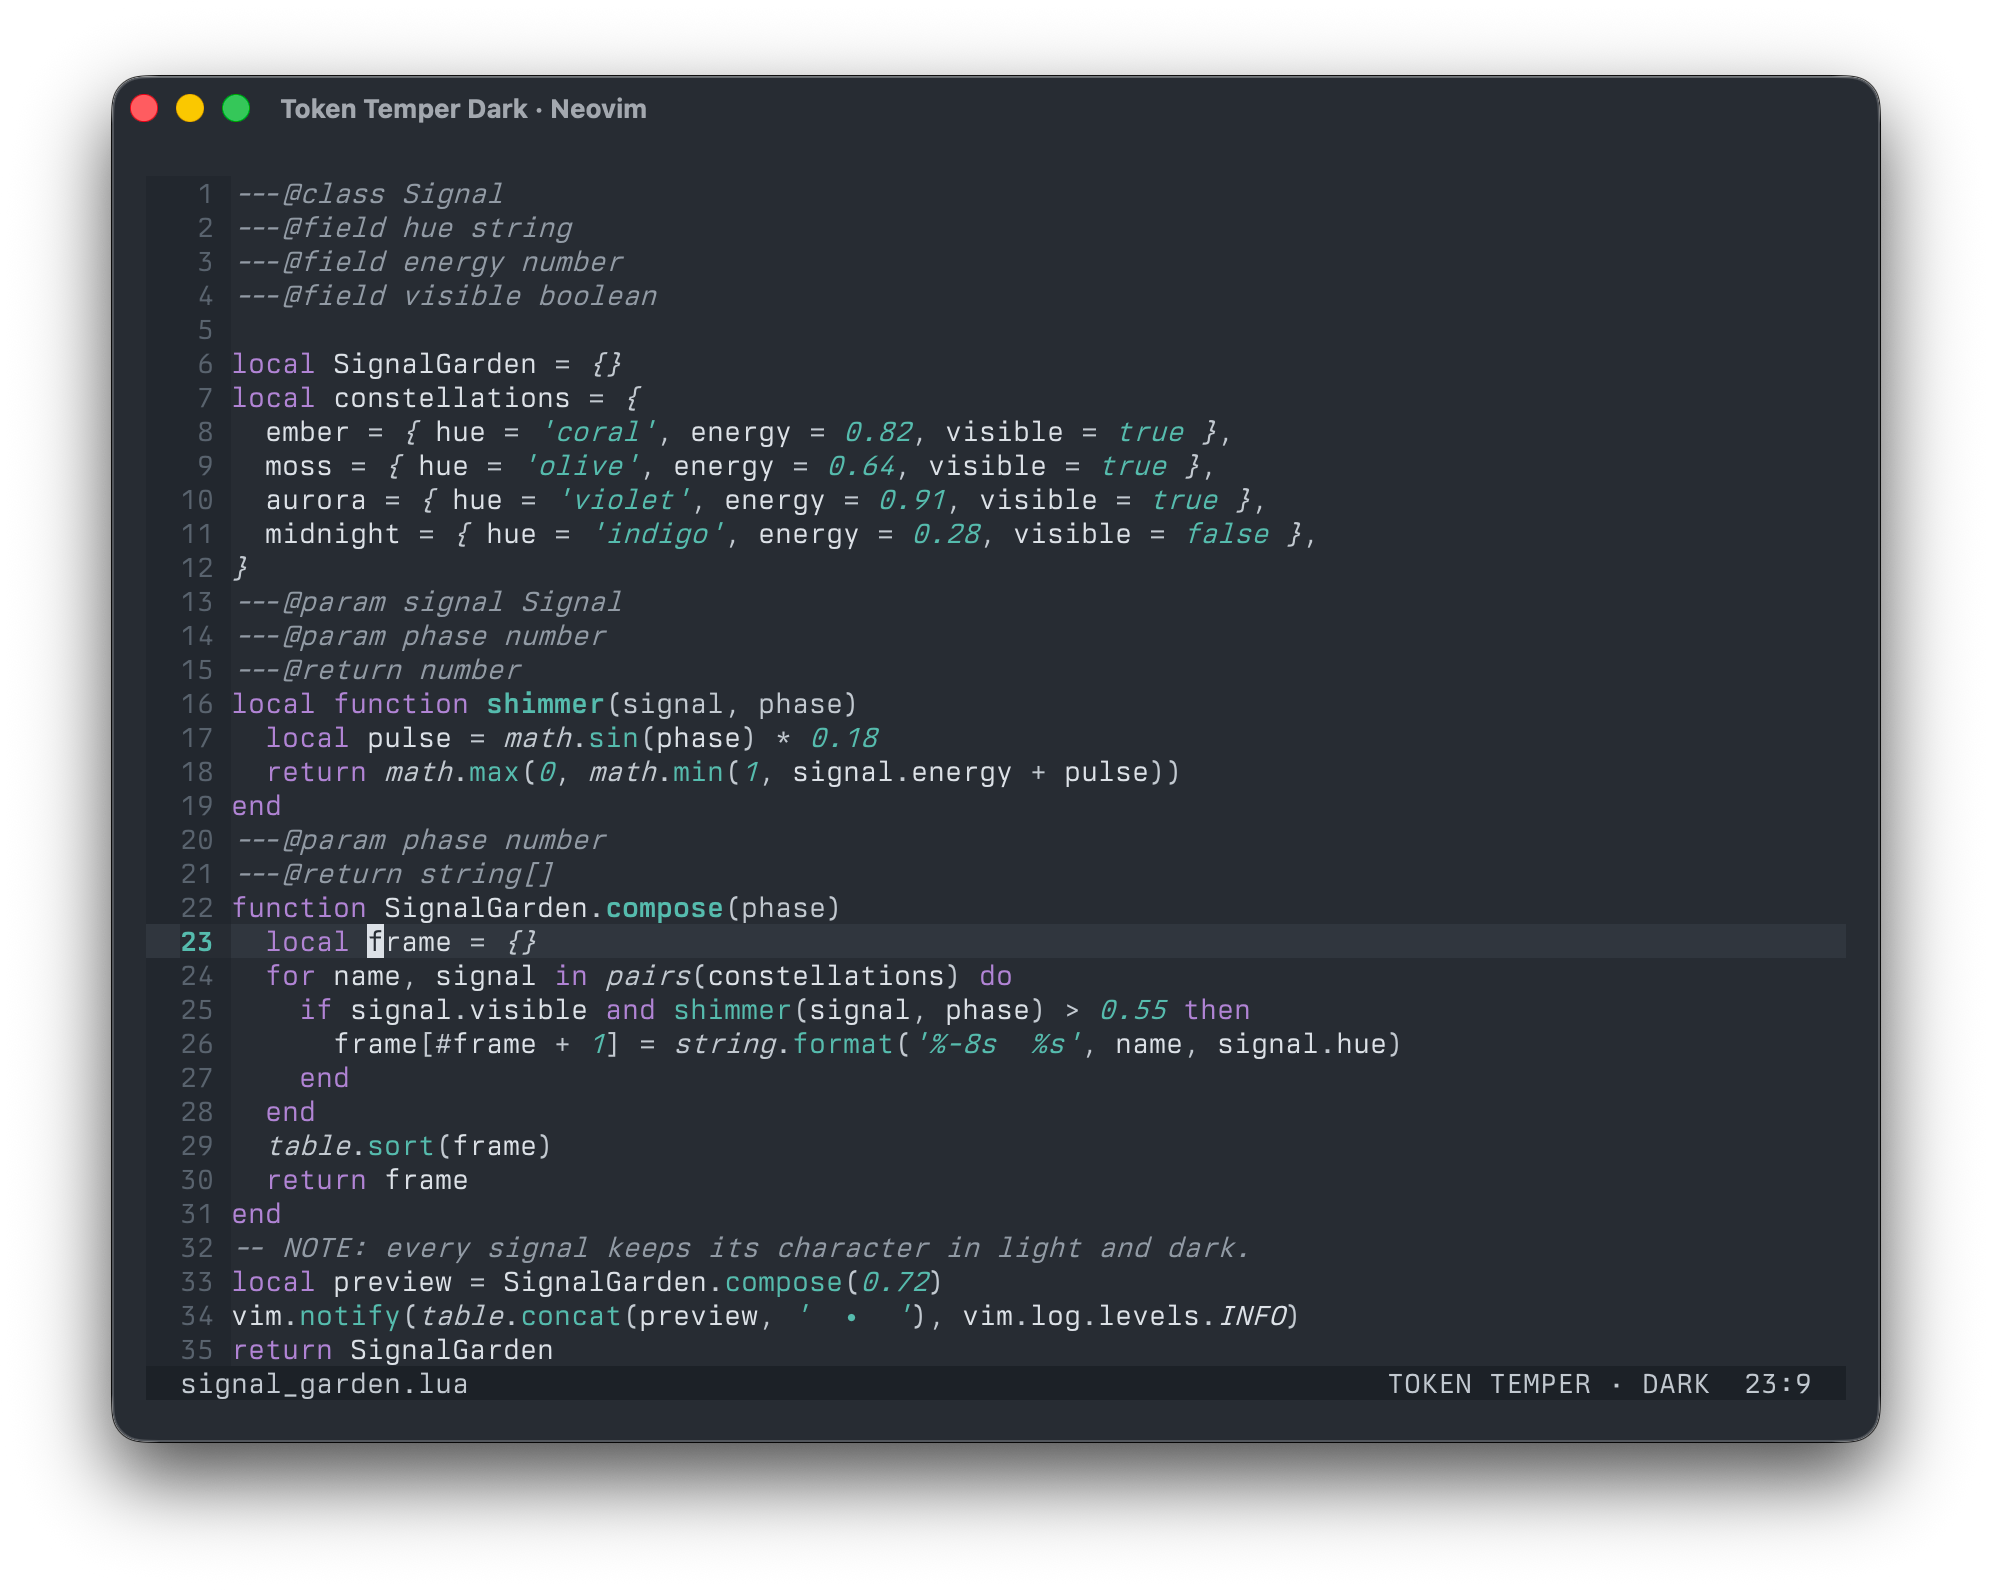
Task: Click the 'pairs' call on line 24
Action: tap(649, 976)
